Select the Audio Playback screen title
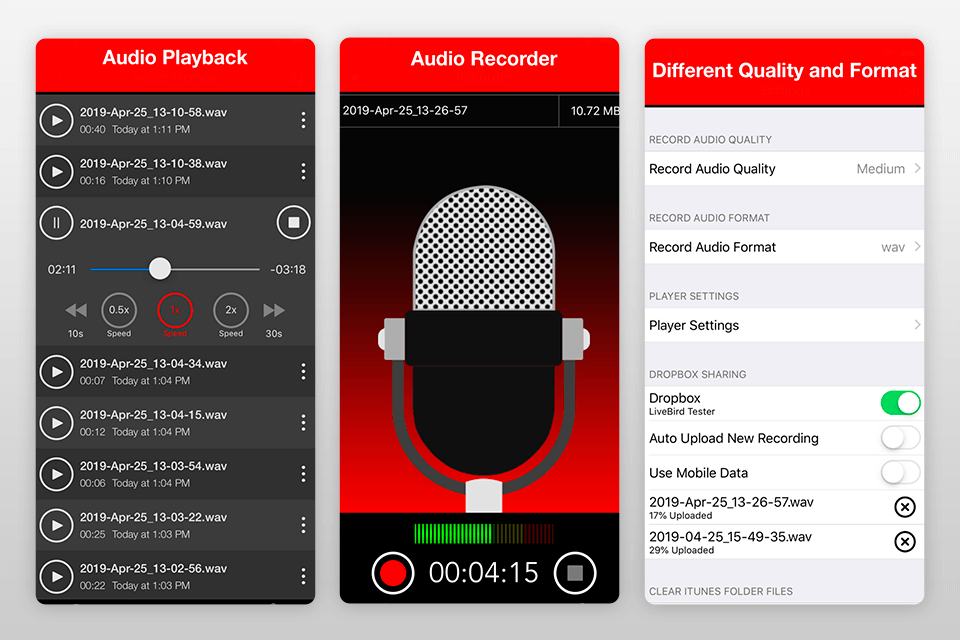Viewport: 960px width, 640px height. tap(175, 58)
